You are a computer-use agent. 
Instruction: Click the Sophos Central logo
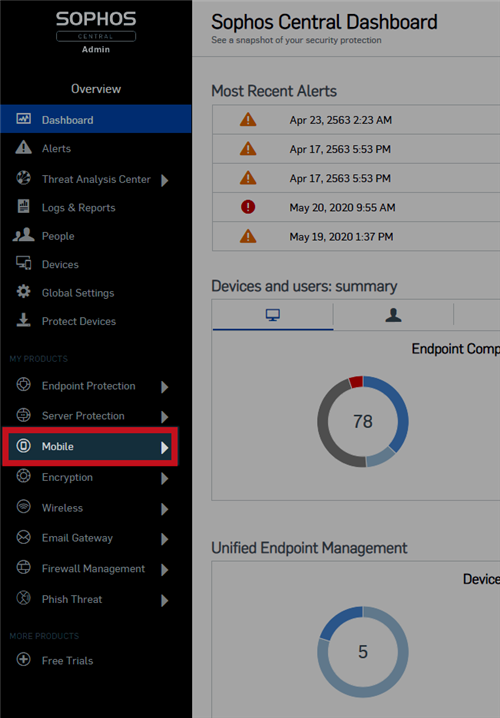(x=96, y=27)
